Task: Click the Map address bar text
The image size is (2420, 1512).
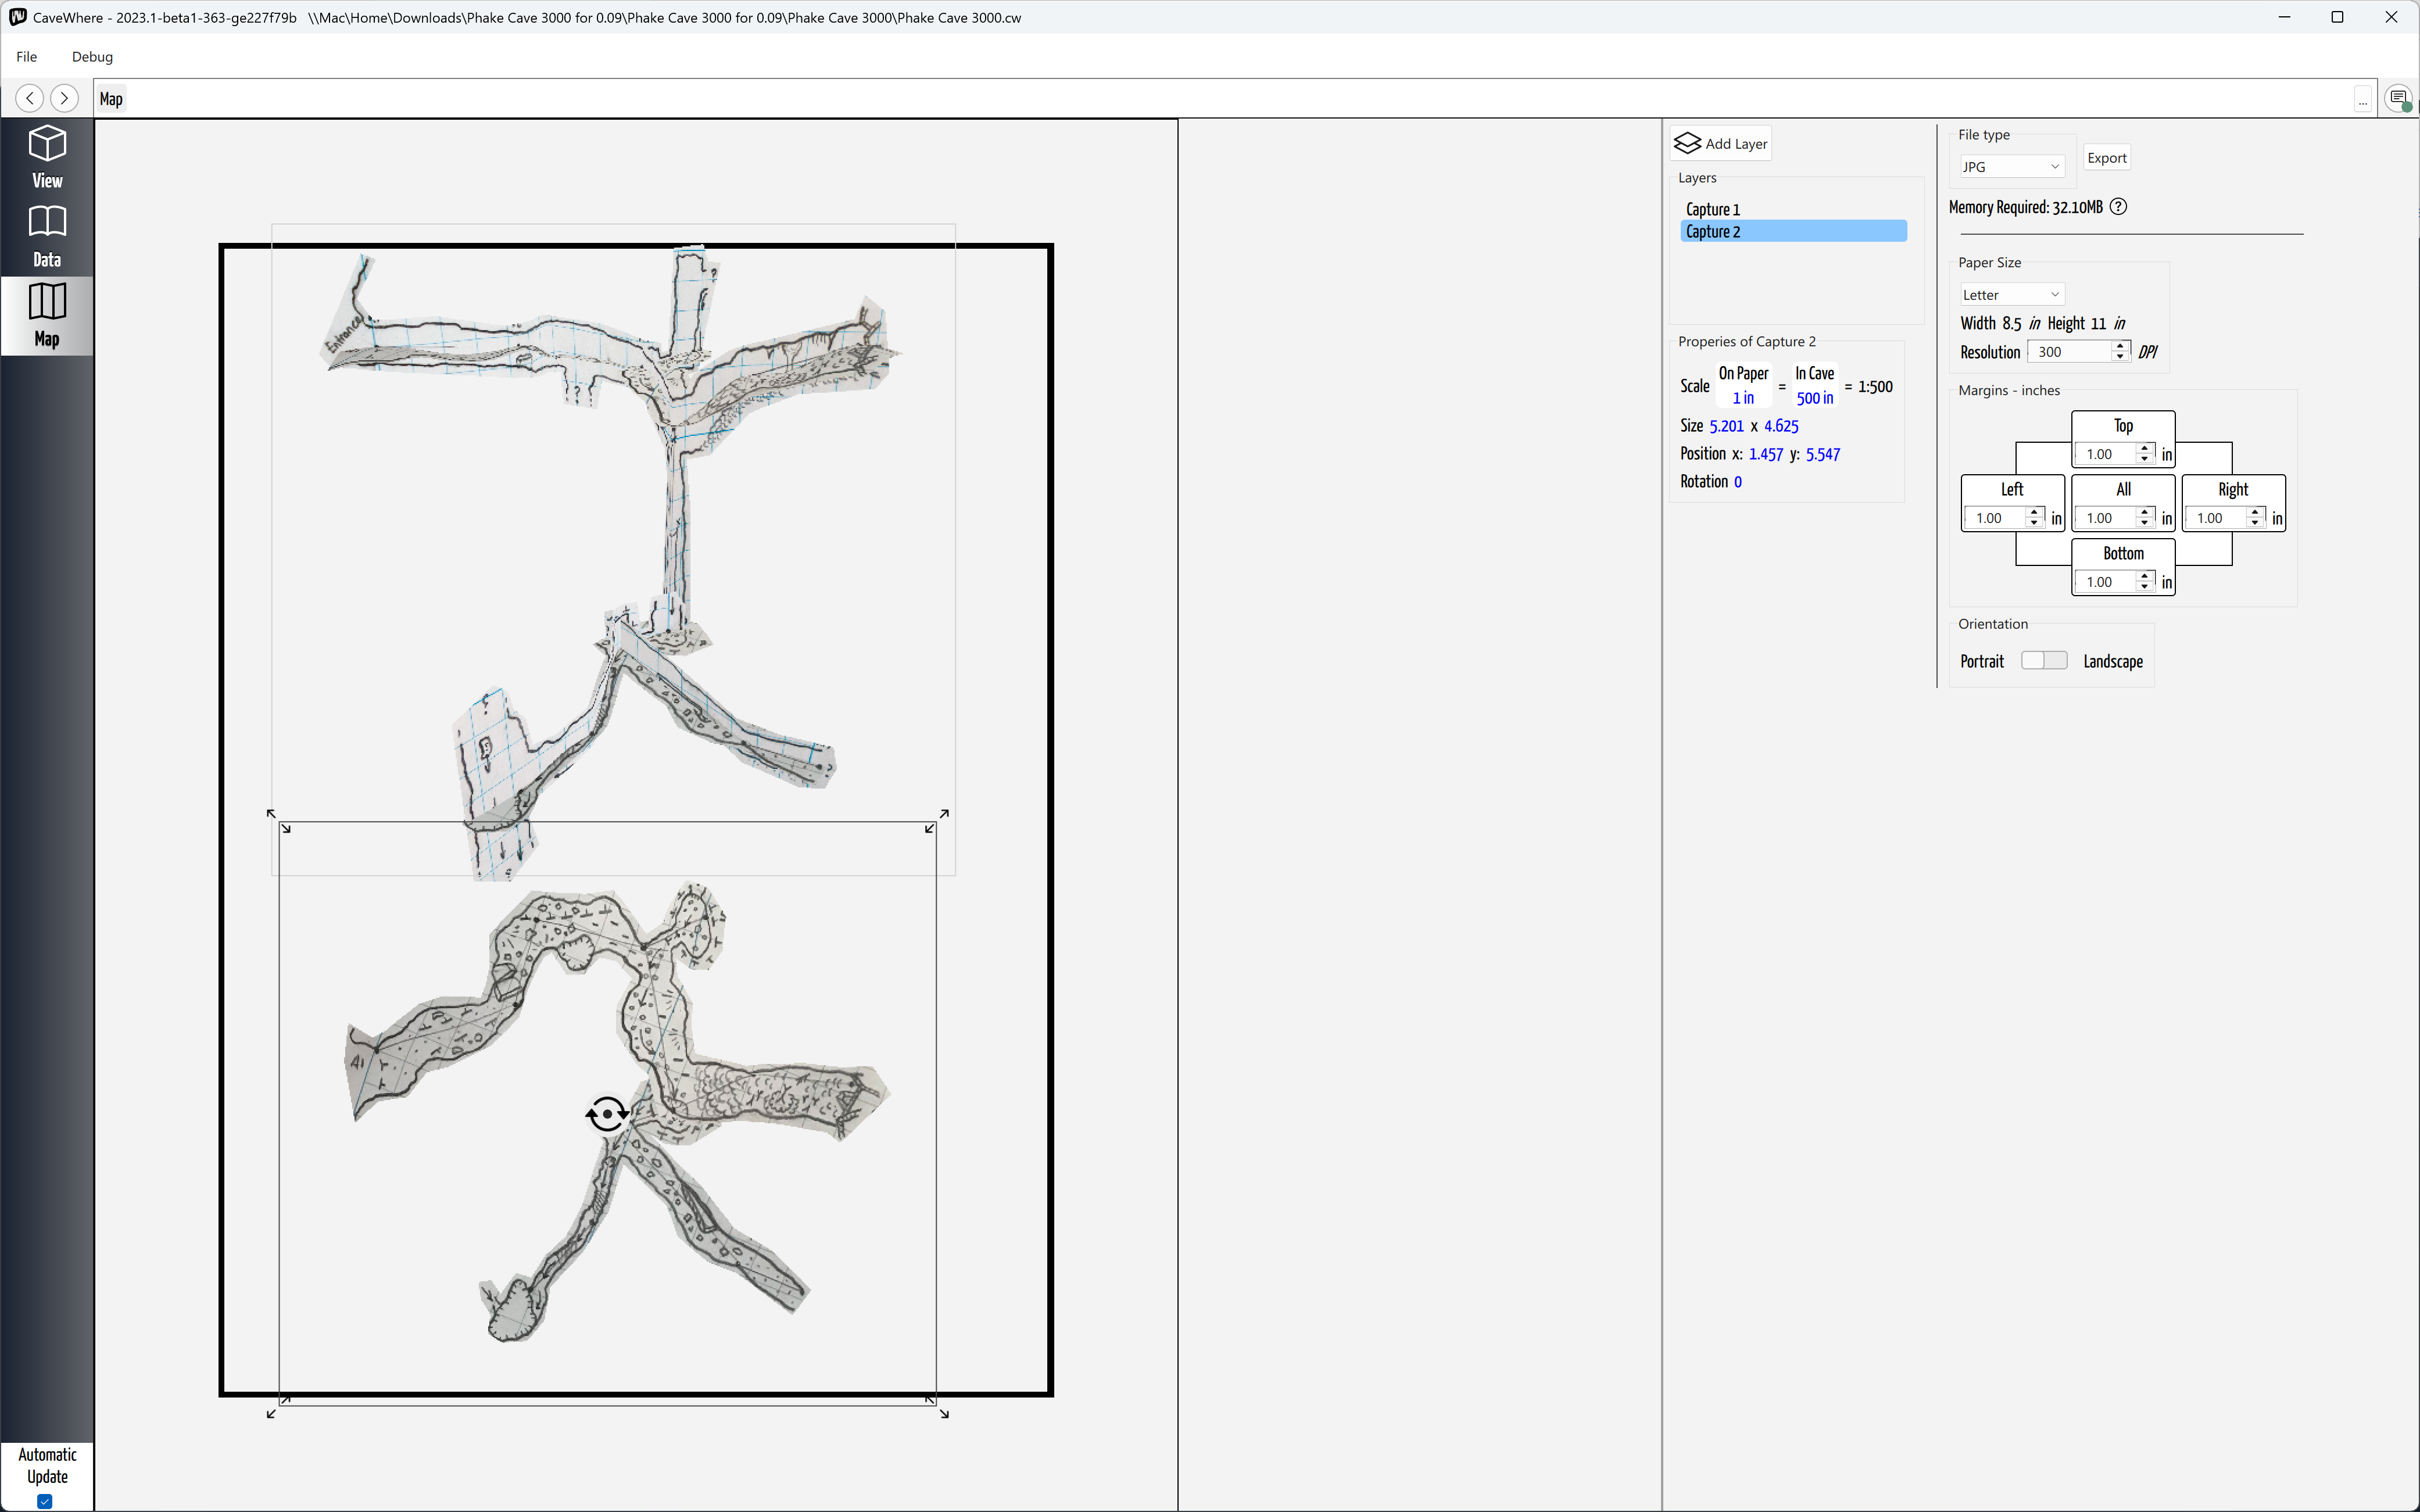Action: [x=111, y=99]
